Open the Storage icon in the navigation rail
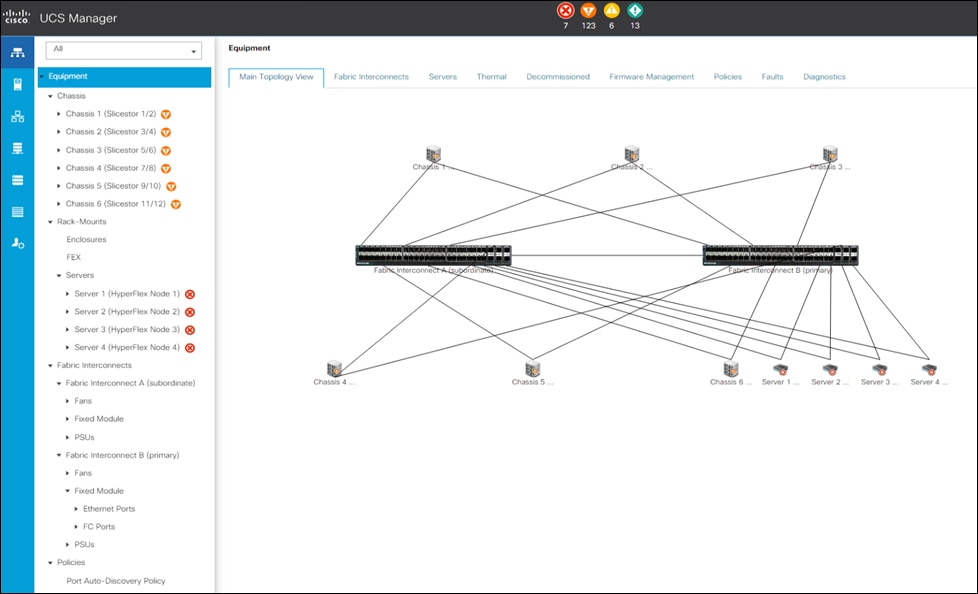This screenshot has height=594, width=978. coord(17,212)
